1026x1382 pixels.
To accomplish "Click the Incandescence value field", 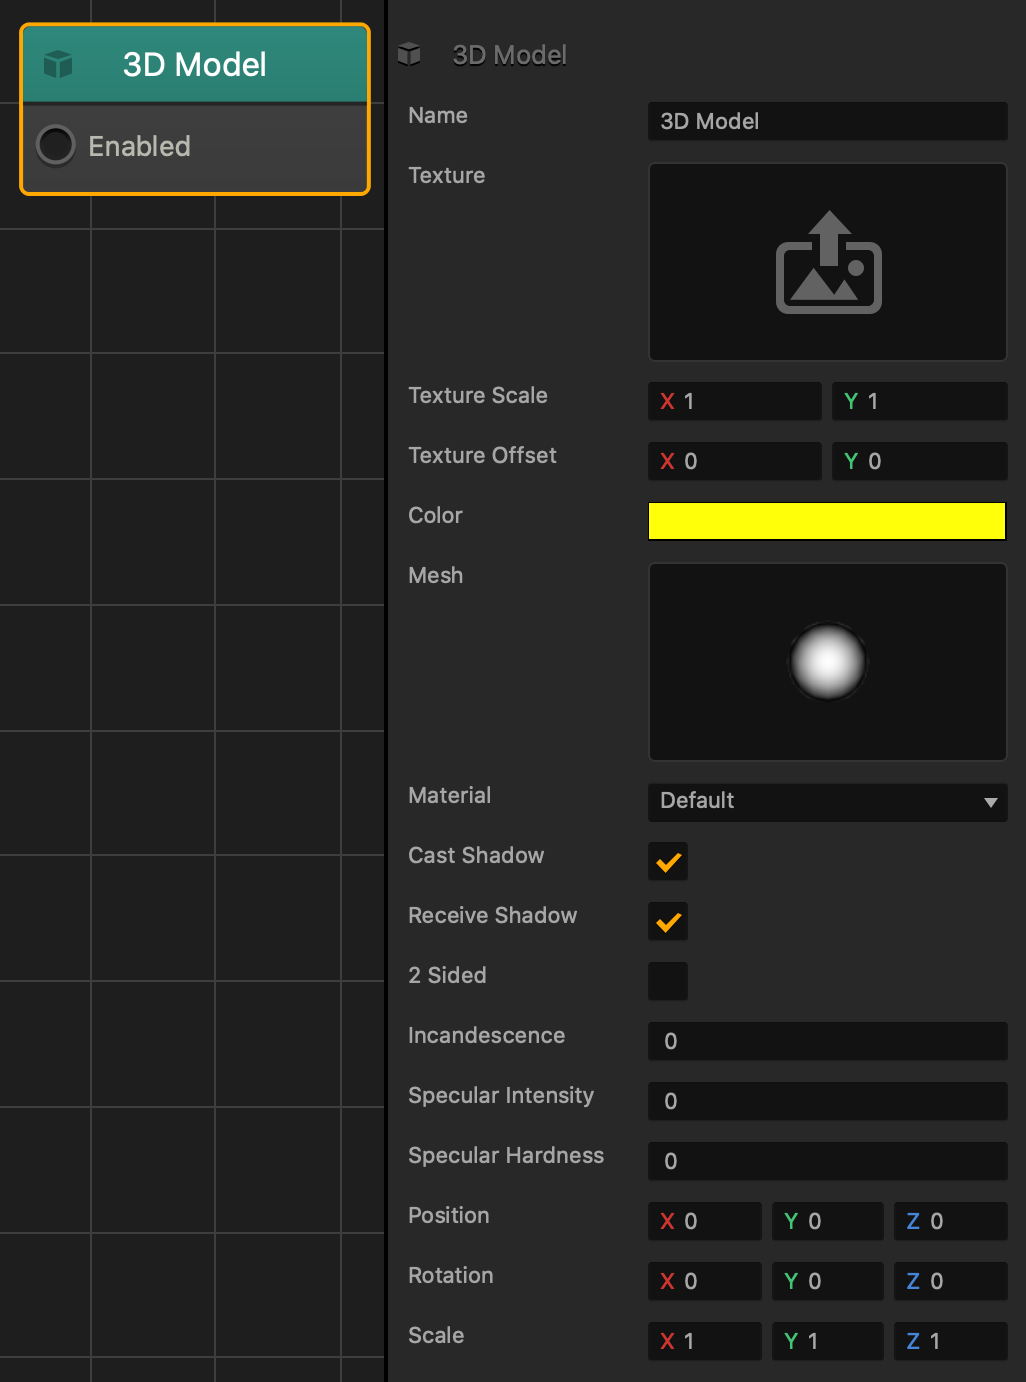I will [x=827, y=1041].
